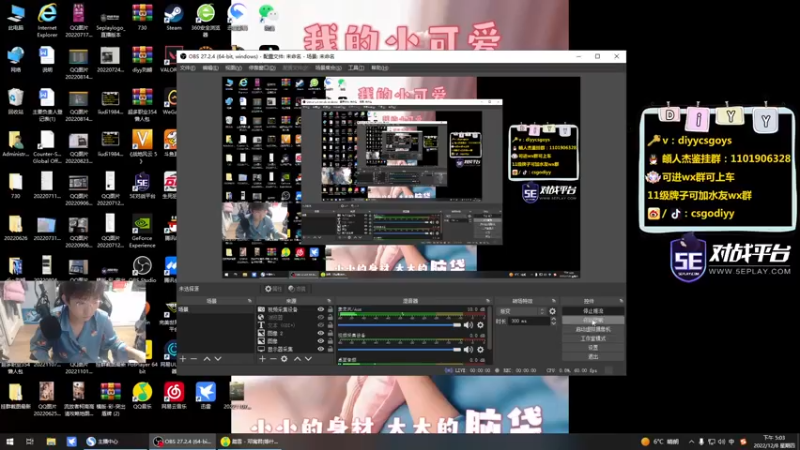Open OBS 设置 settings button
The width and height of the screenshot is (800, 450).
[593, 347]
